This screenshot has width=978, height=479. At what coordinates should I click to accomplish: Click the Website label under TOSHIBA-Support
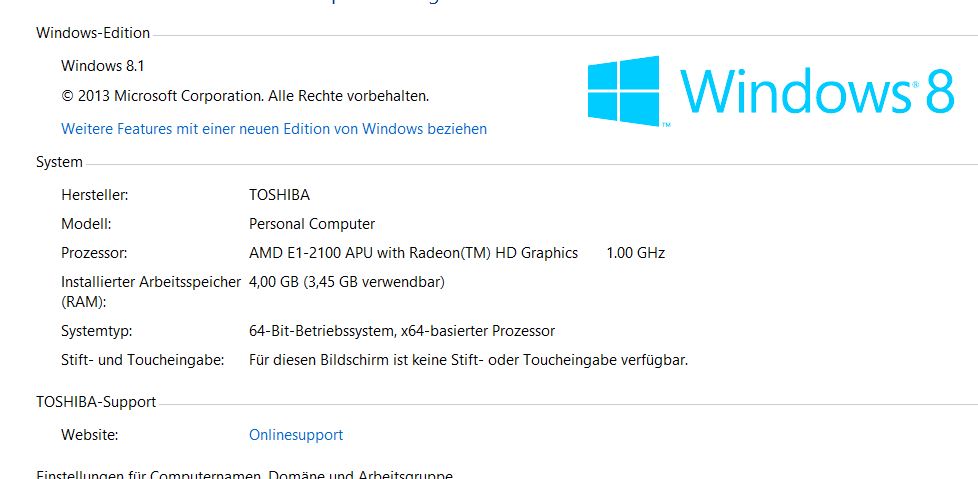(x=89, y=435)
